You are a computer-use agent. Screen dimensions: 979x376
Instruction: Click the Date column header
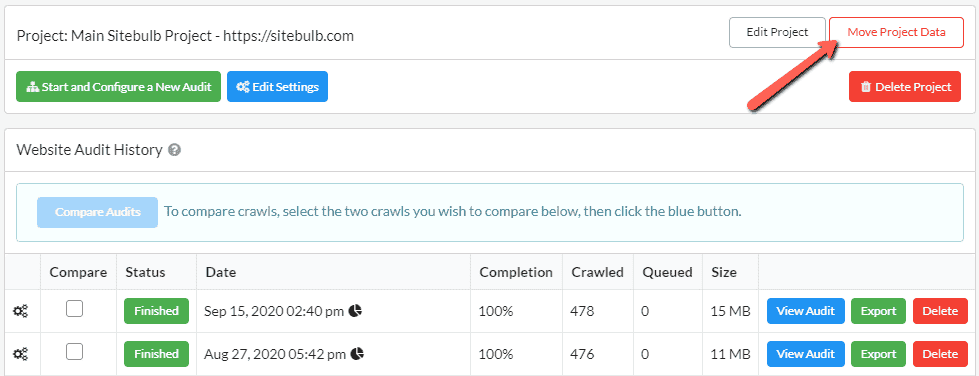point(221,272)
